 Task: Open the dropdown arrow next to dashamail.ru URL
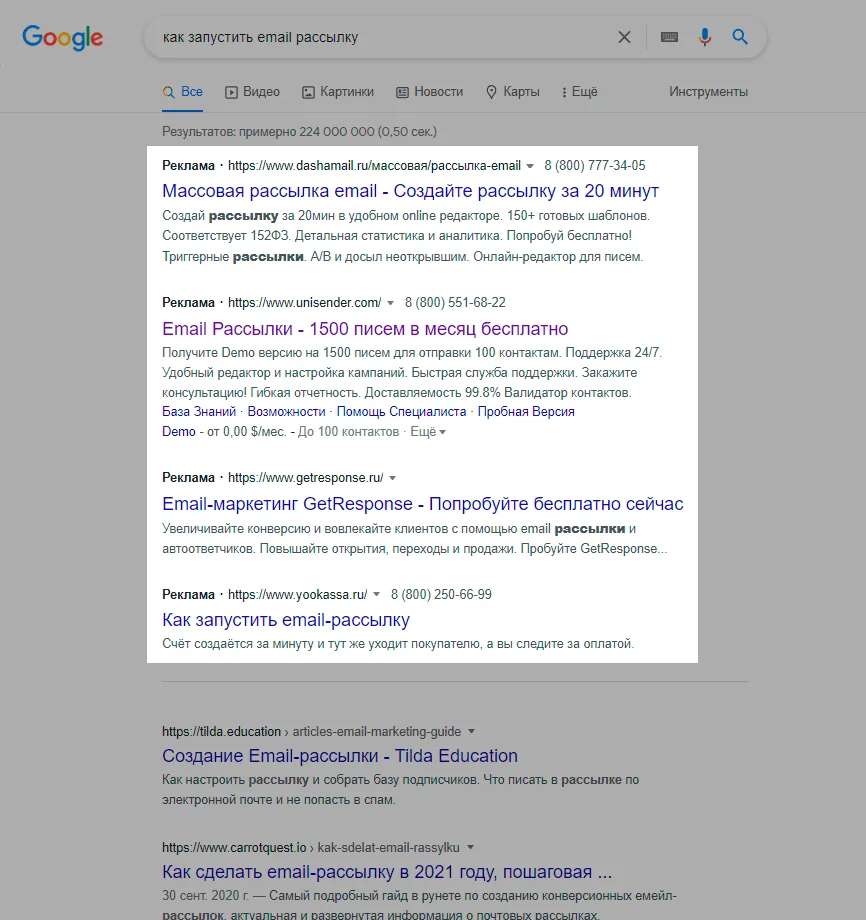point(530,166)
